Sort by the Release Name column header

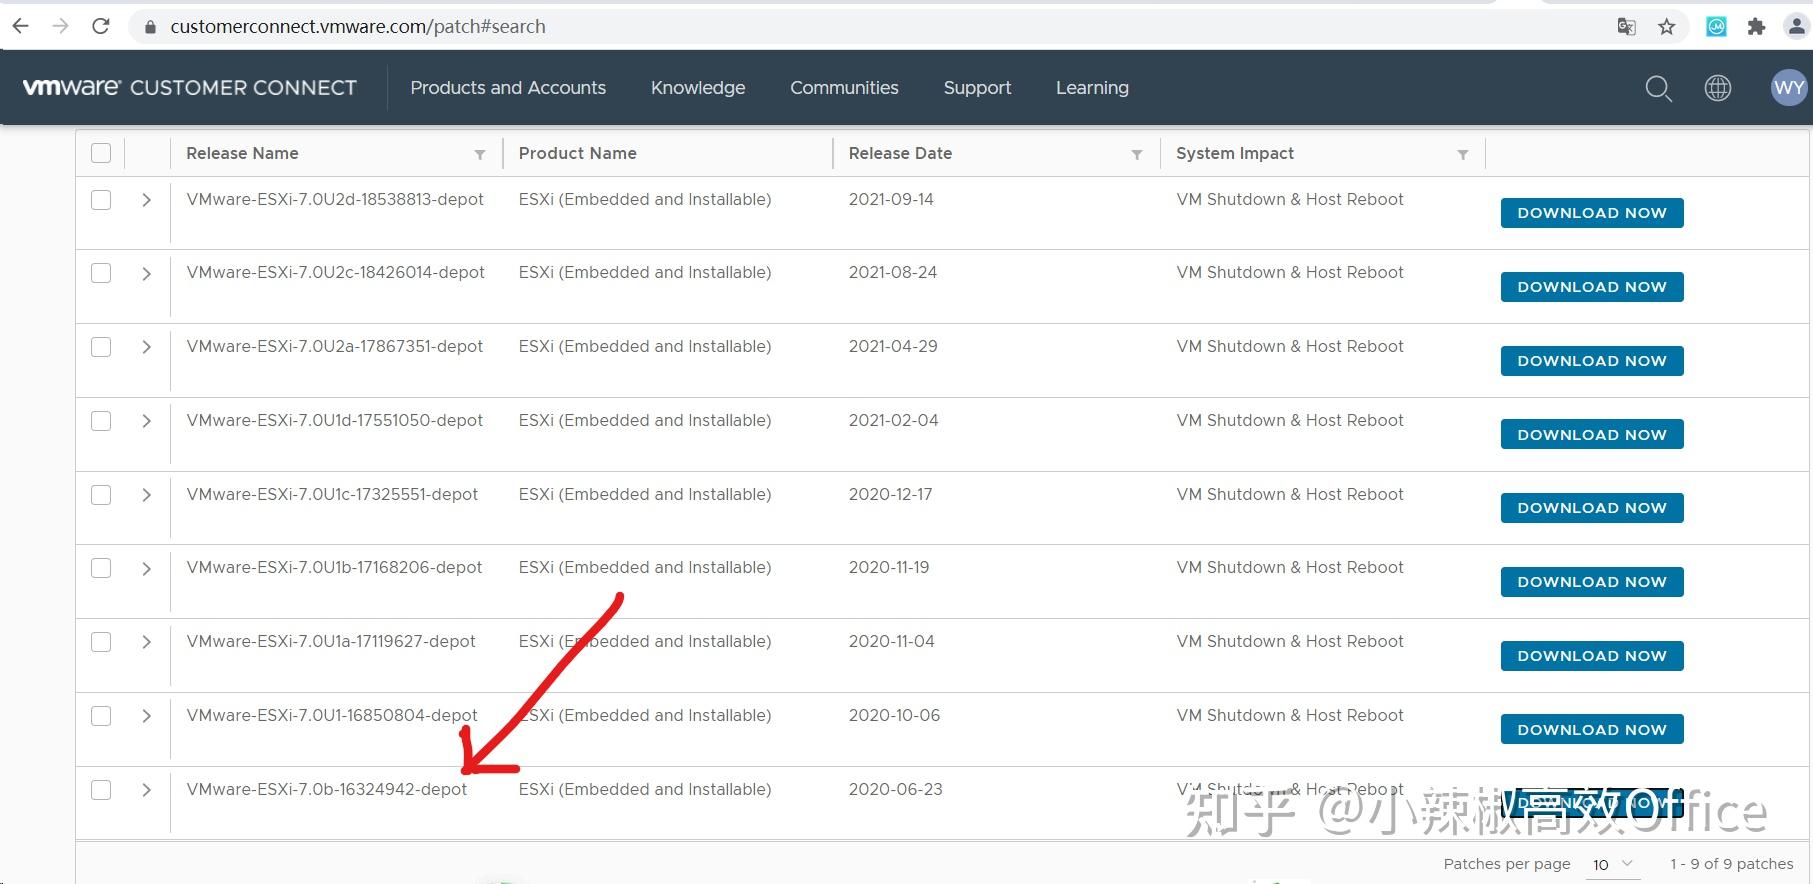tap(242, 153)
